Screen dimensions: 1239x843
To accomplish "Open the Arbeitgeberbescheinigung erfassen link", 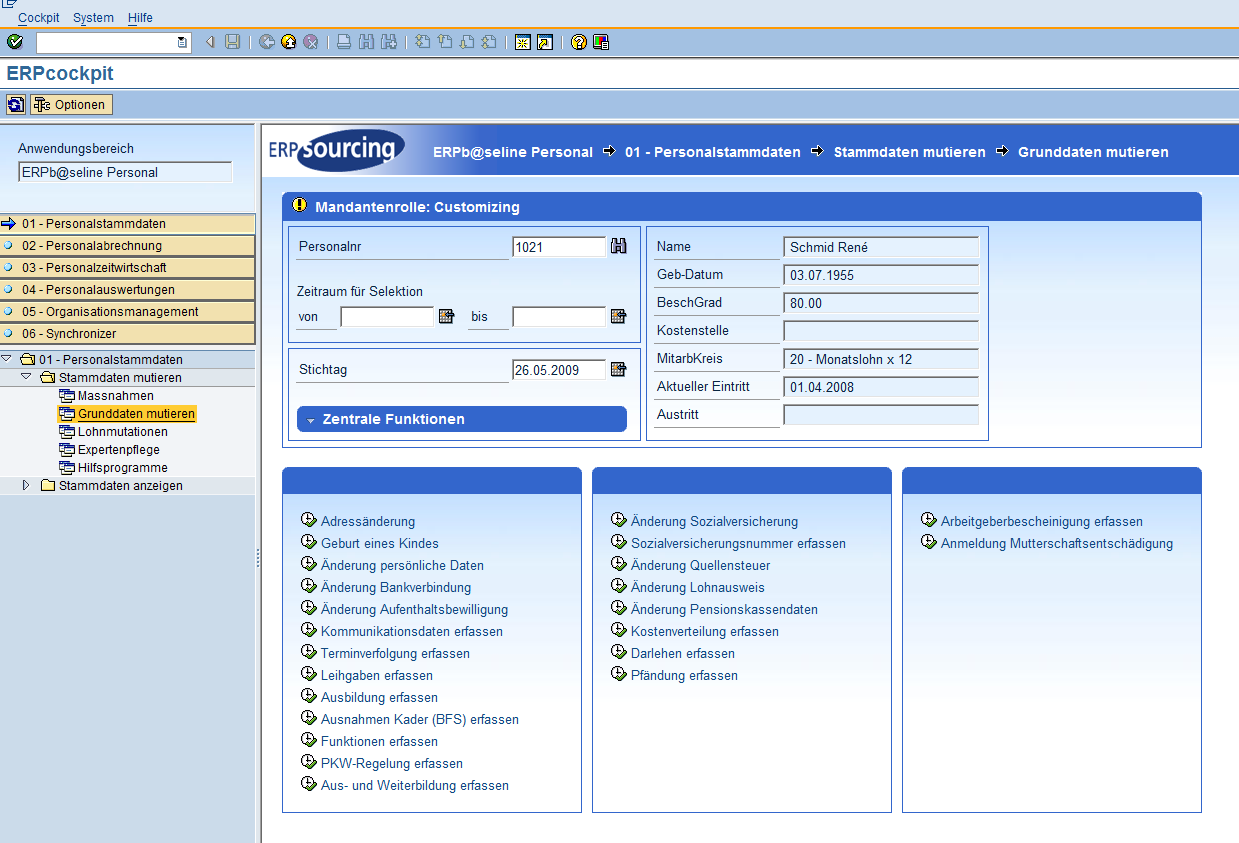I will 1042,521.
